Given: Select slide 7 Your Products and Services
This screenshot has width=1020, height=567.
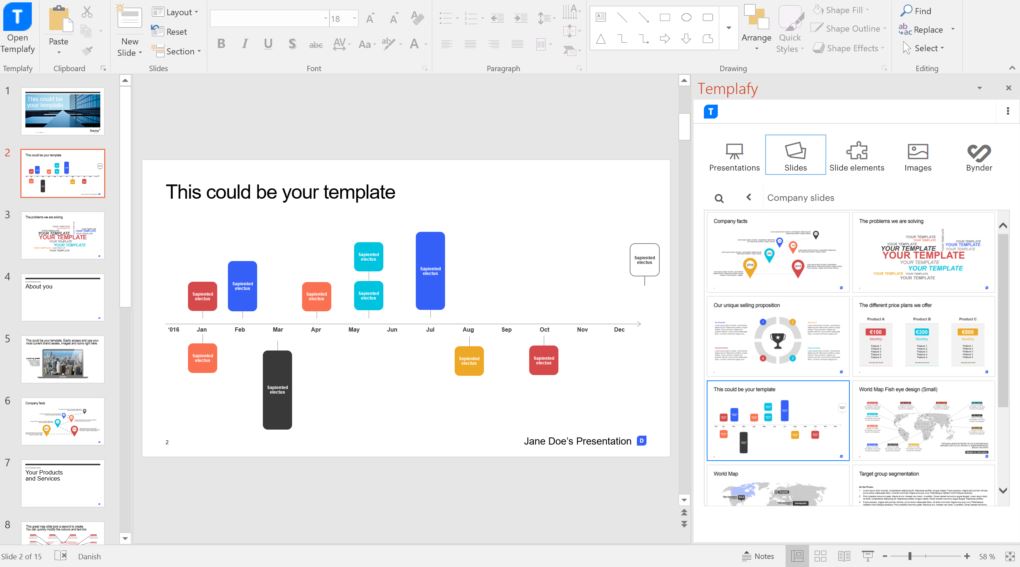Looking at the screenshot, I should pos(62,483).
